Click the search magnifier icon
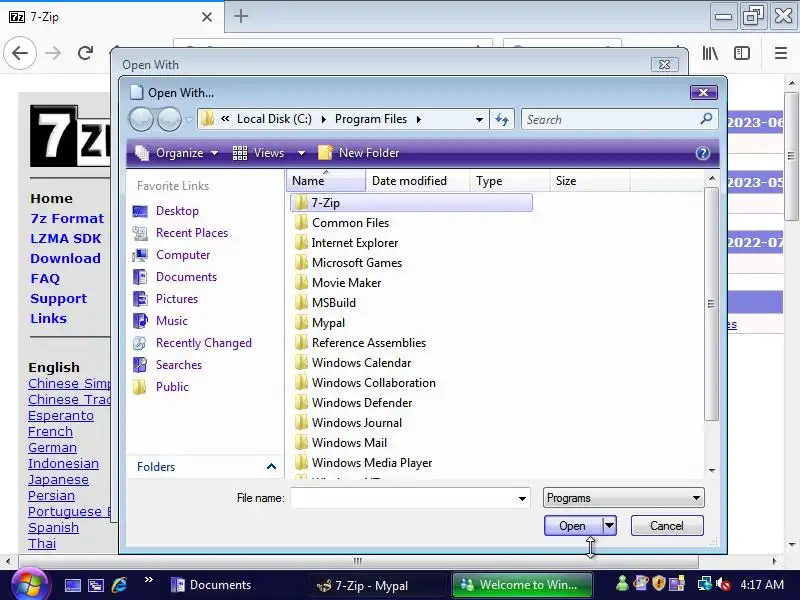 point(706,119)
